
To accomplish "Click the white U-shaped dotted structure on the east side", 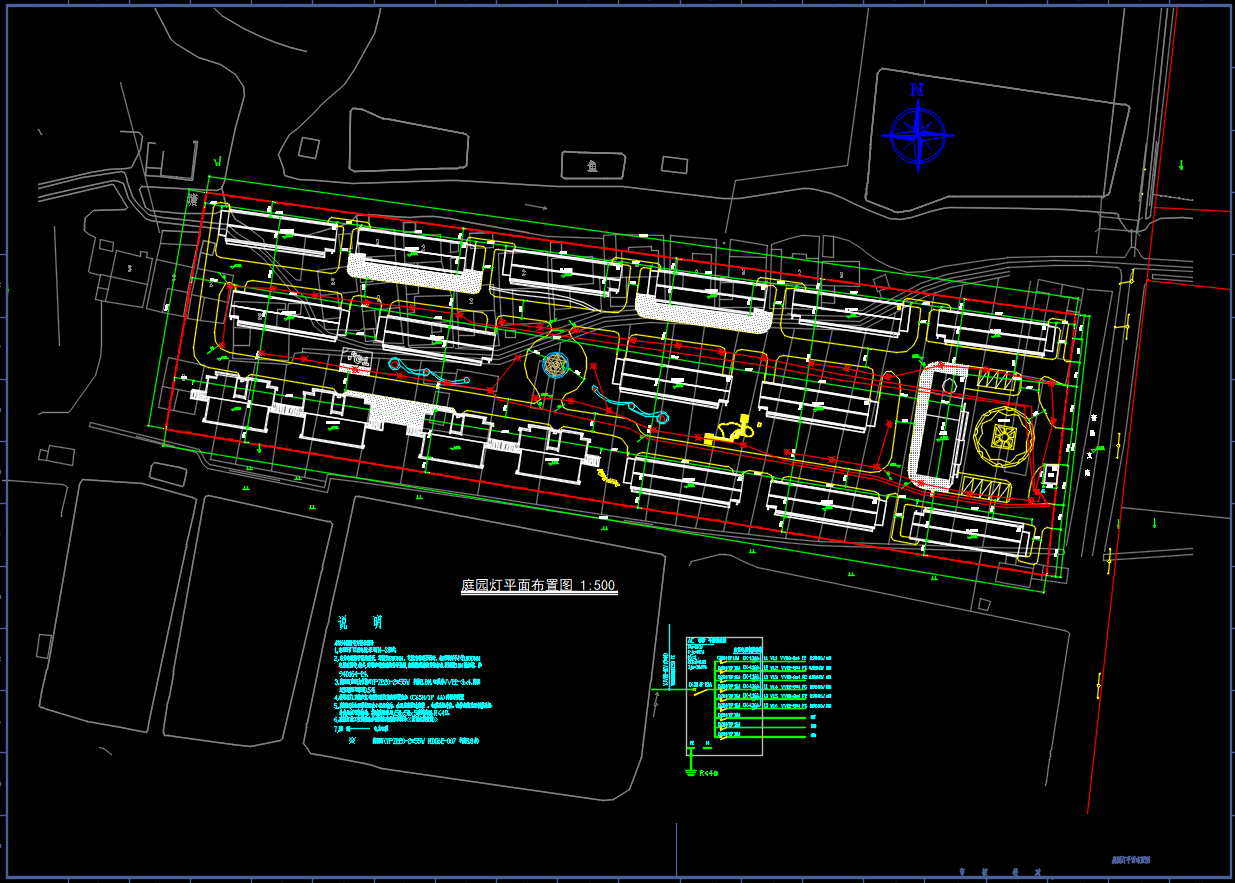I will (x=928, y=425).
